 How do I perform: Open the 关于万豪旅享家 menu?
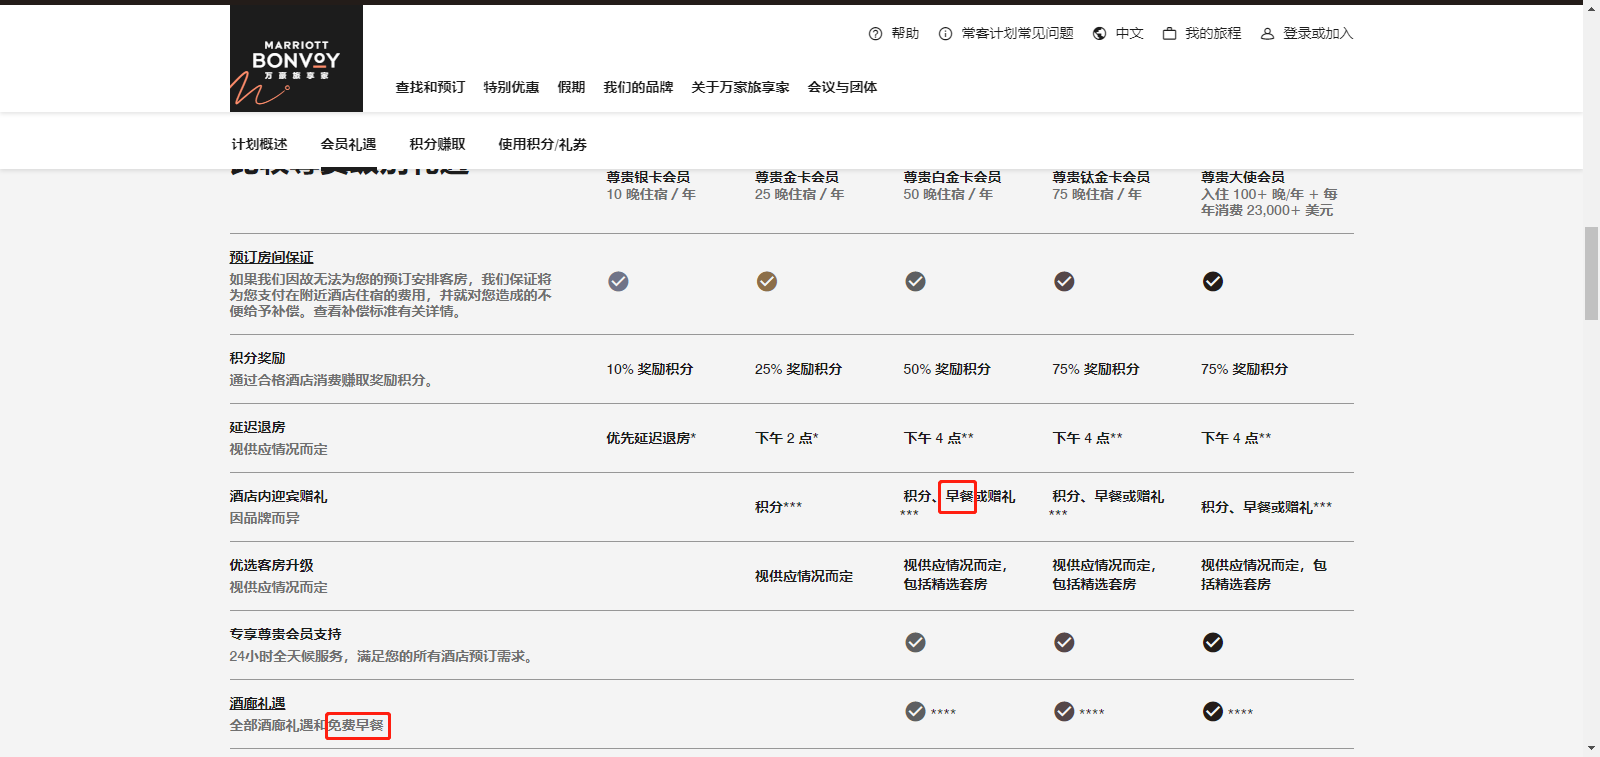(x=741, y=88)
